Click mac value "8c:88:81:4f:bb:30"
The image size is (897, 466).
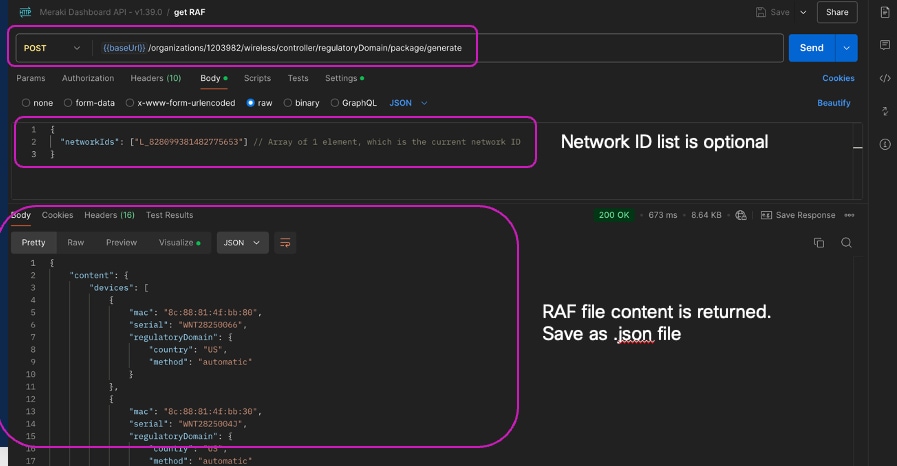[x=212, y=412]
